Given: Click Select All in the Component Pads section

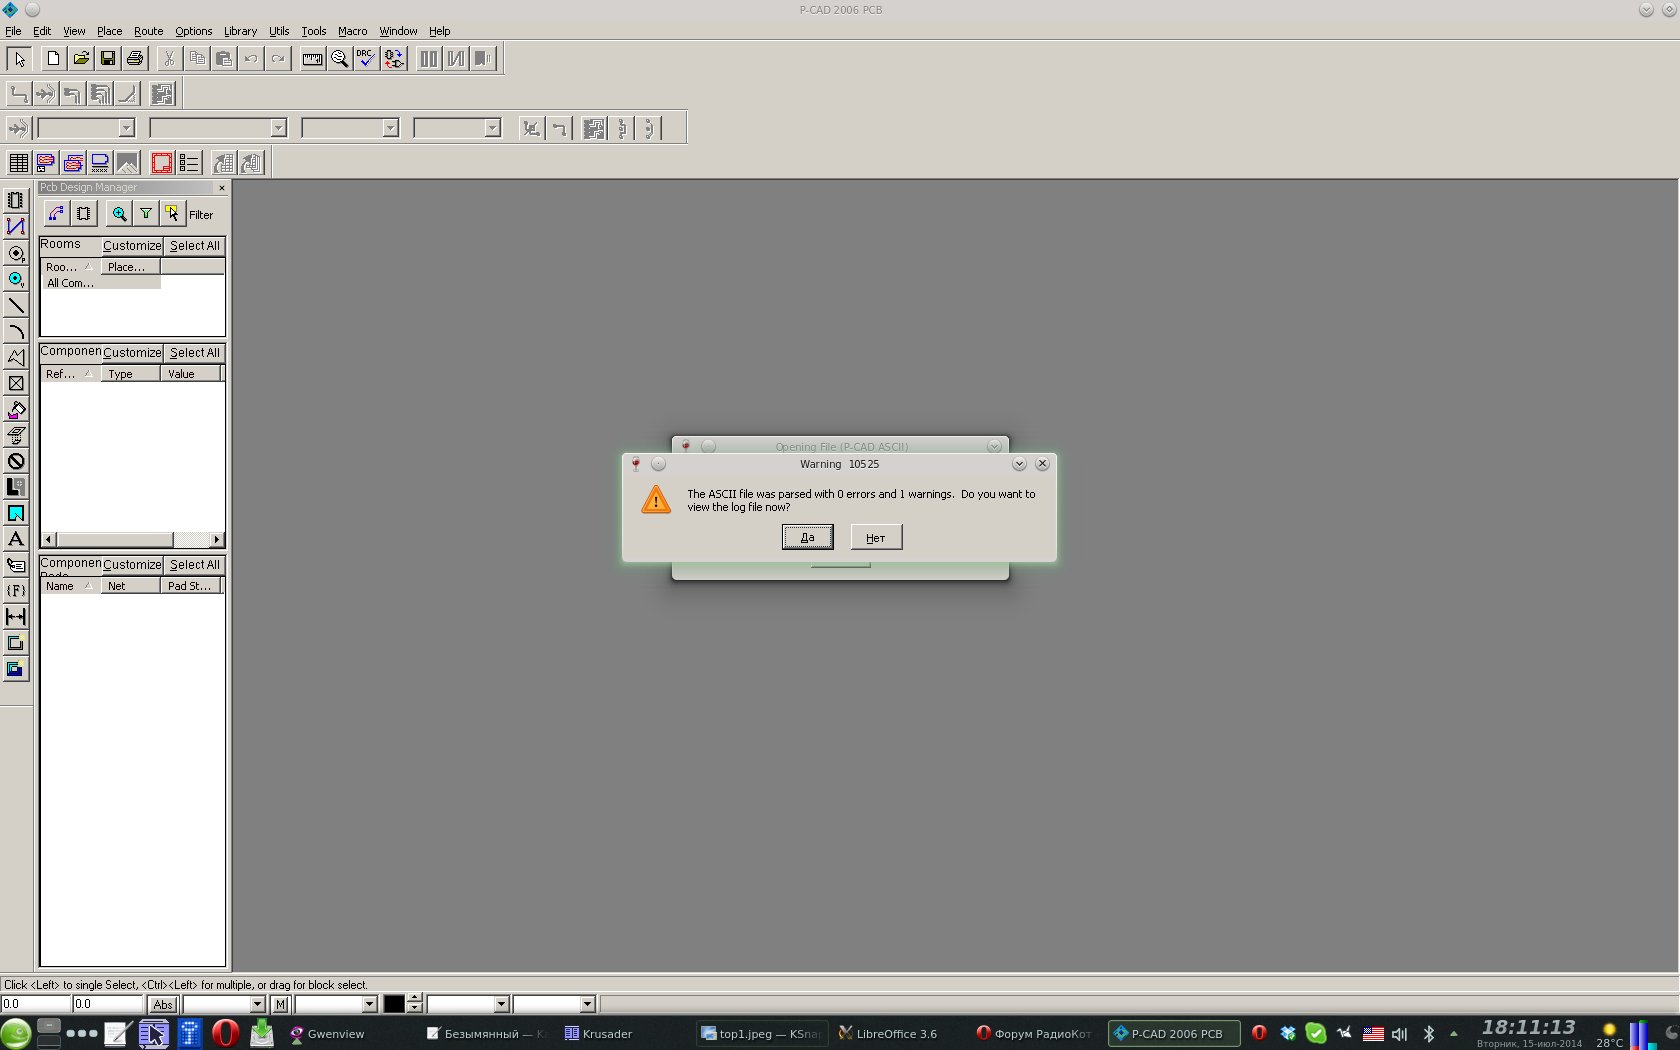Looking at the screenshot, I should coord(194,565).
